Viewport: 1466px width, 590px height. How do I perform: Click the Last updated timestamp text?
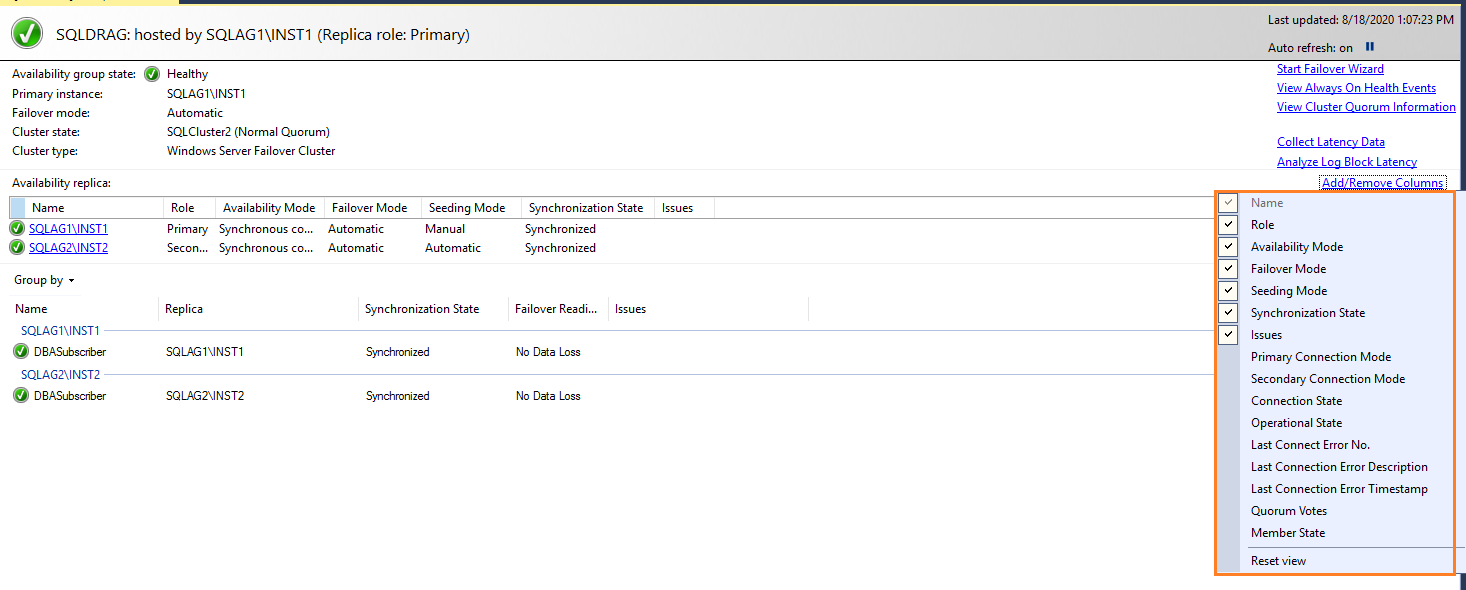(x=1361, y=20)
